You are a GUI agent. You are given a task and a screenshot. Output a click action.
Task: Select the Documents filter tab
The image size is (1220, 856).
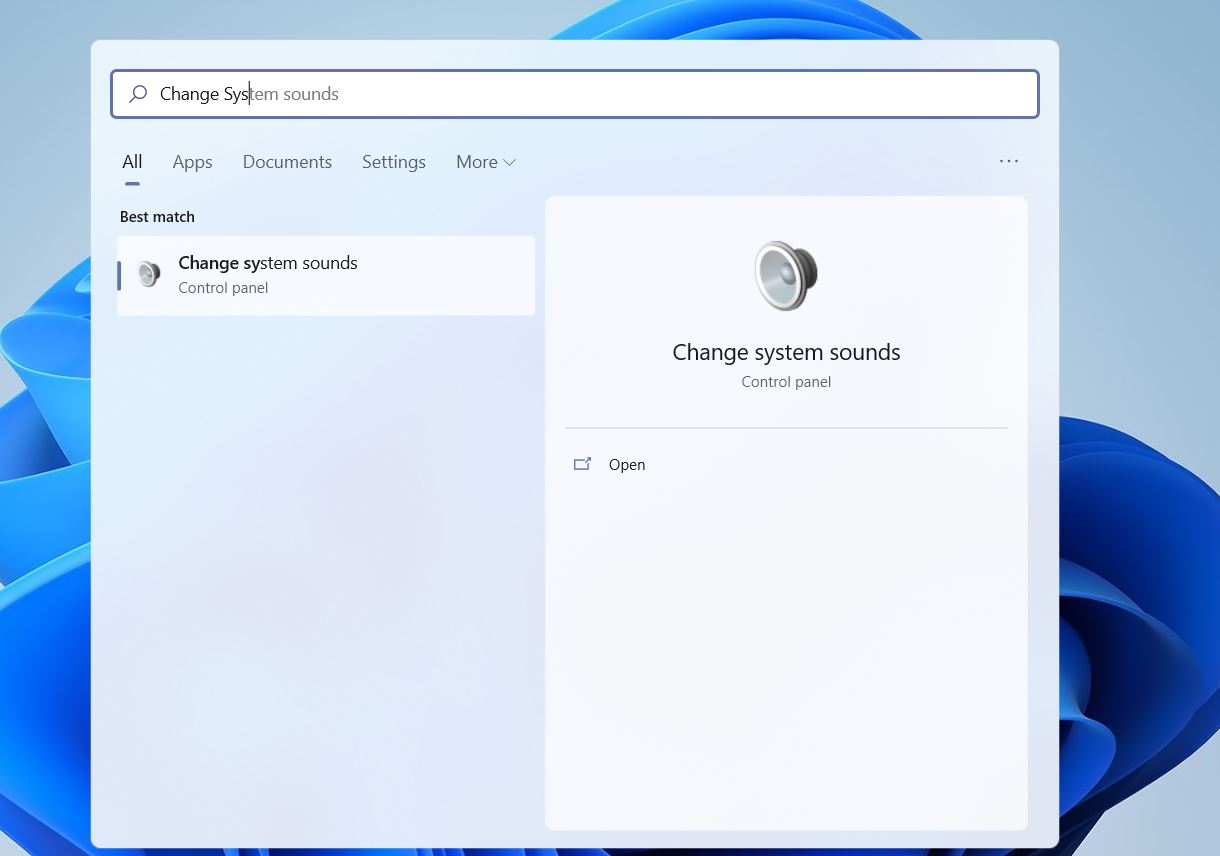point(287,161)
